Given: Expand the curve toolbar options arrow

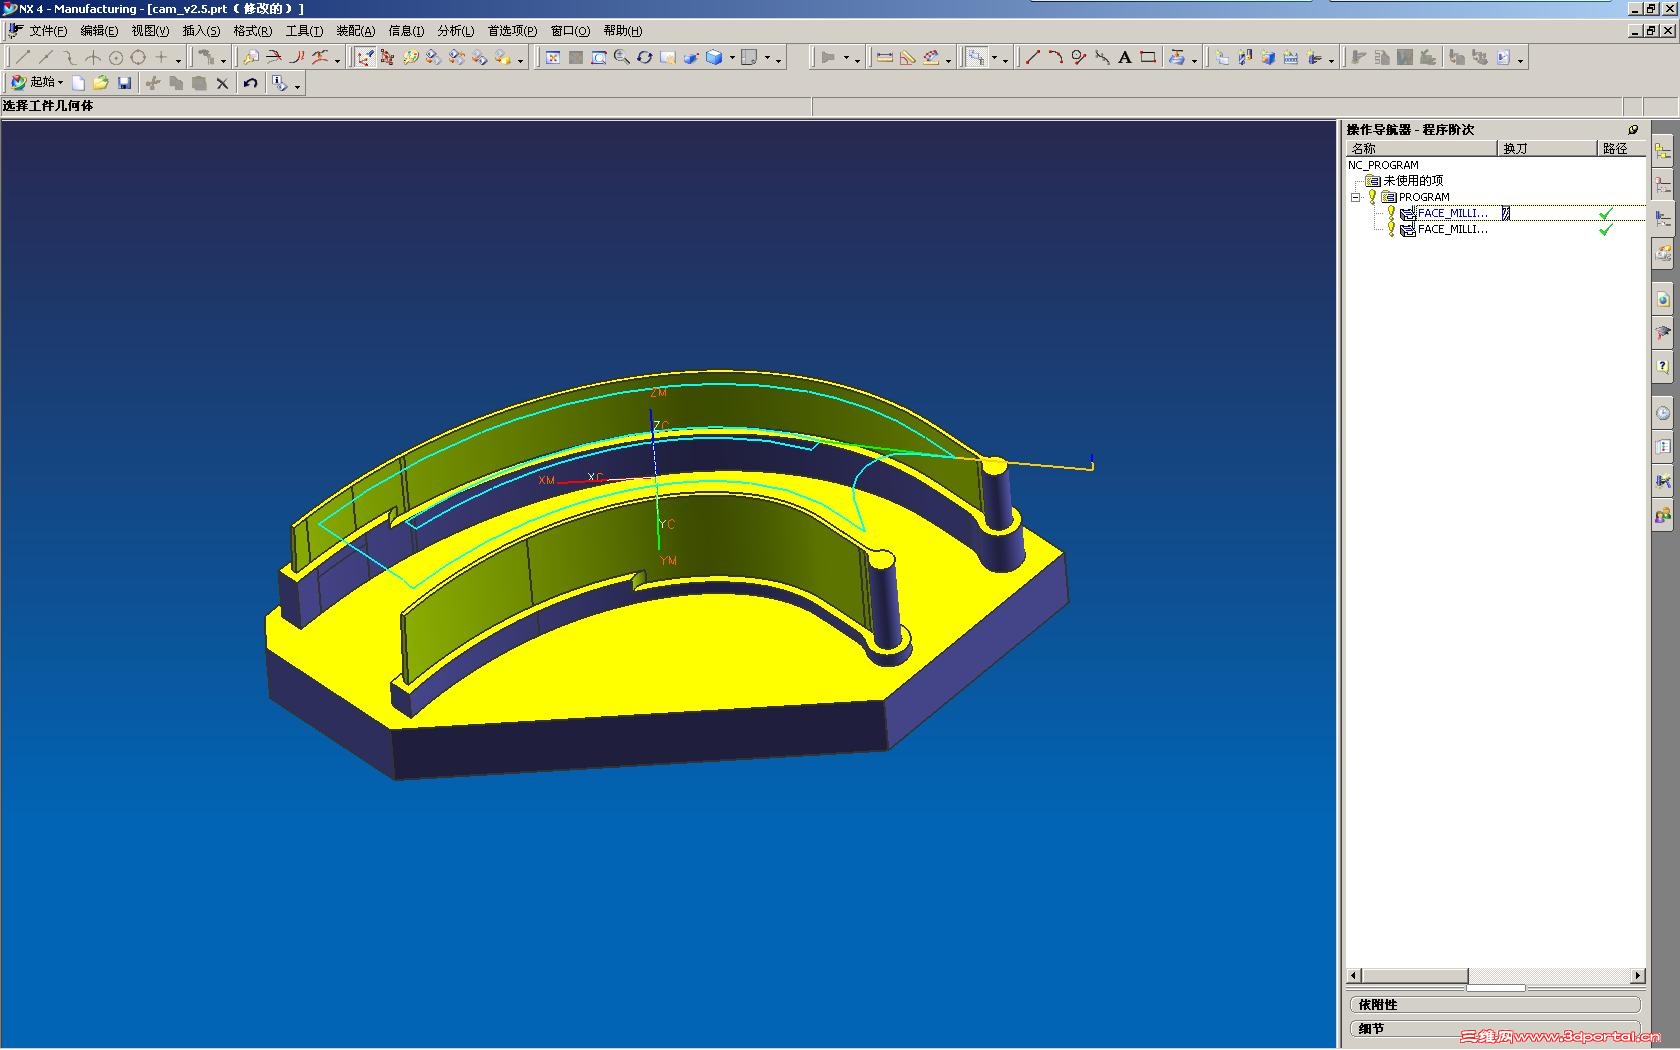Looking at the screenshot, I should [x=178, y=60].
